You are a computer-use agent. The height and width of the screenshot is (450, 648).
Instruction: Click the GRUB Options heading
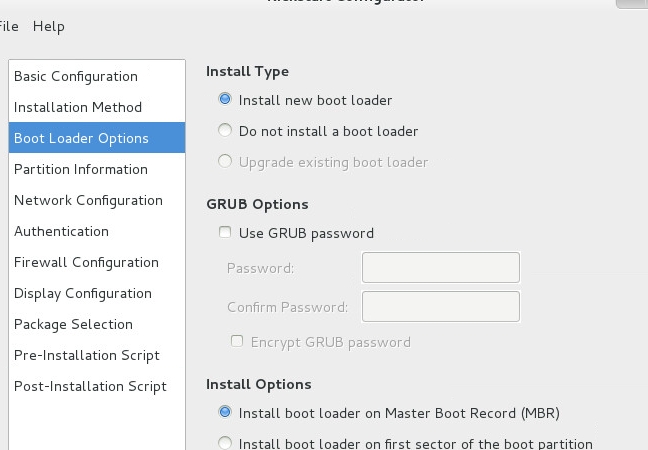pos(257,204)
